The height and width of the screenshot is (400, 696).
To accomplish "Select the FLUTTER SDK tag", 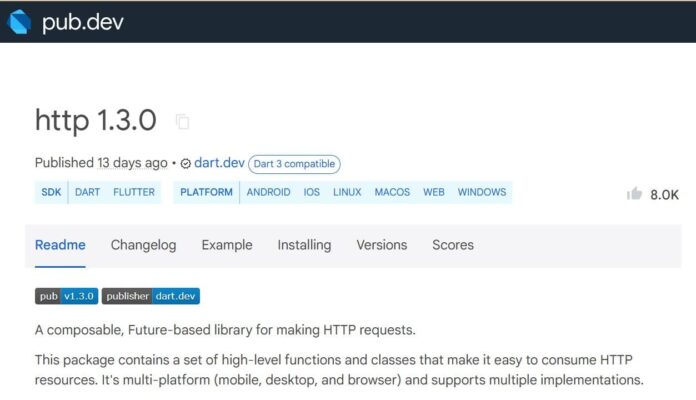I will pyautogui.click(x=134, y=192).
